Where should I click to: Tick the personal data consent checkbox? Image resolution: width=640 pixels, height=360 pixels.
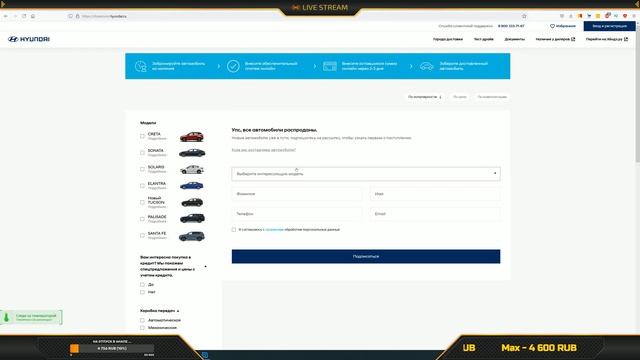234,230
